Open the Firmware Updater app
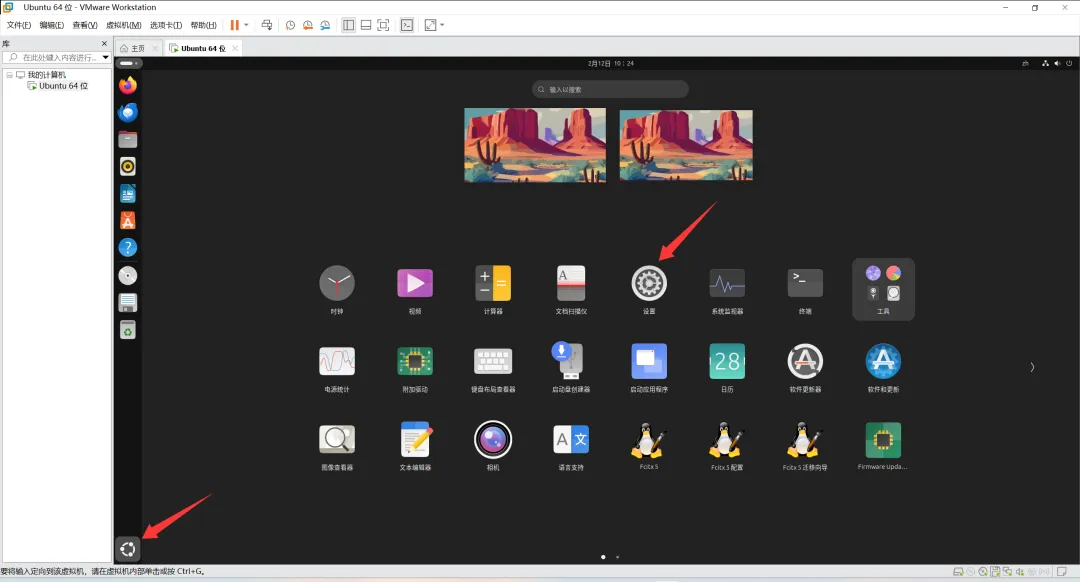This screenshot has width=1080, height=582. tap(883, 440)
